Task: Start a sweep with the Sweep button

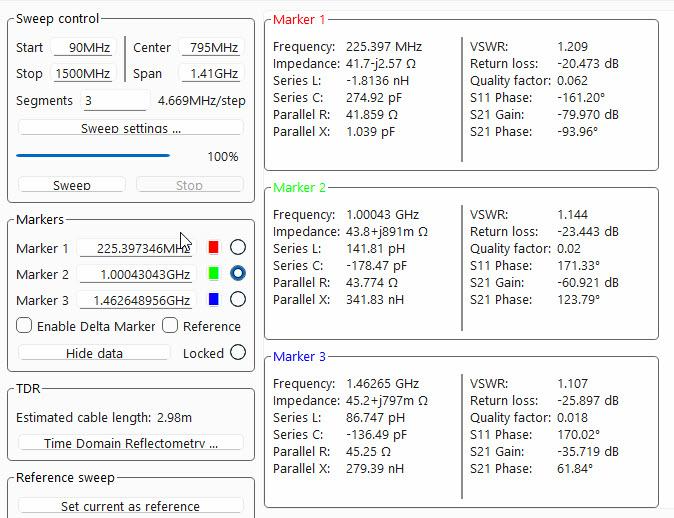Action: pyautogui.click(x=72, y=185)
